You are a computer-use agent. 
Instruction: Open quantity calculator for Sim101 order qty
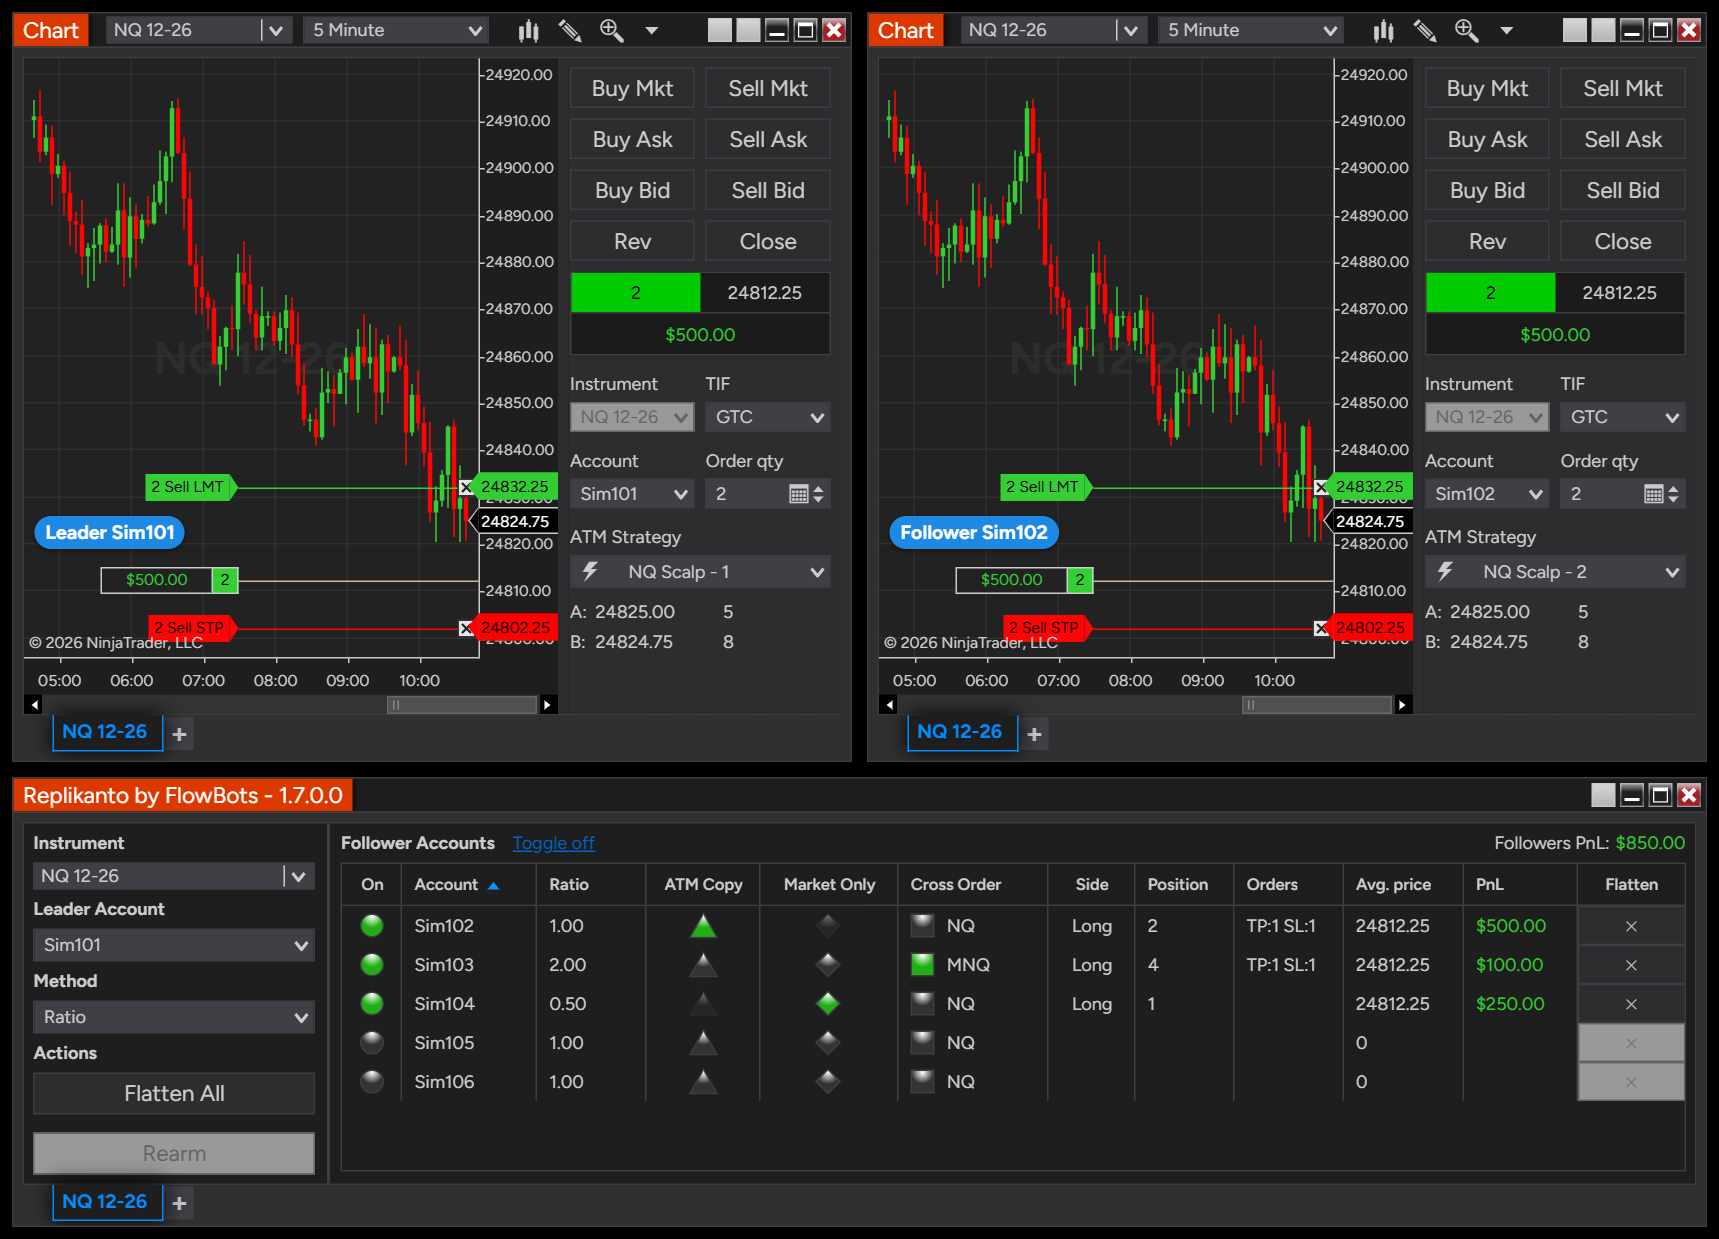(x=798, y=494)
